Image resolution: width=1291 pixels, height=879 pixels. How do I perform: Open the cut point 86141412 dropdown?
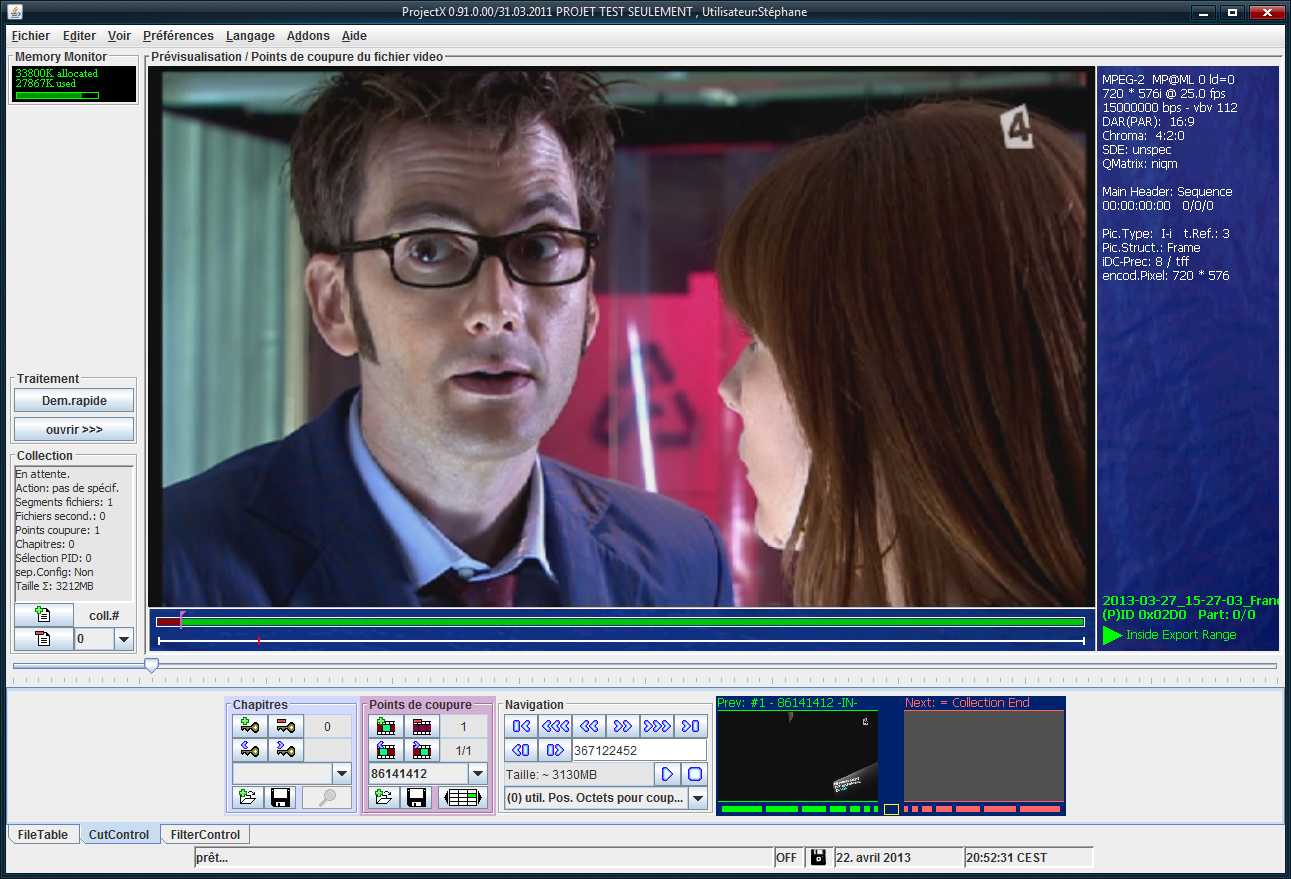point(478,774)
